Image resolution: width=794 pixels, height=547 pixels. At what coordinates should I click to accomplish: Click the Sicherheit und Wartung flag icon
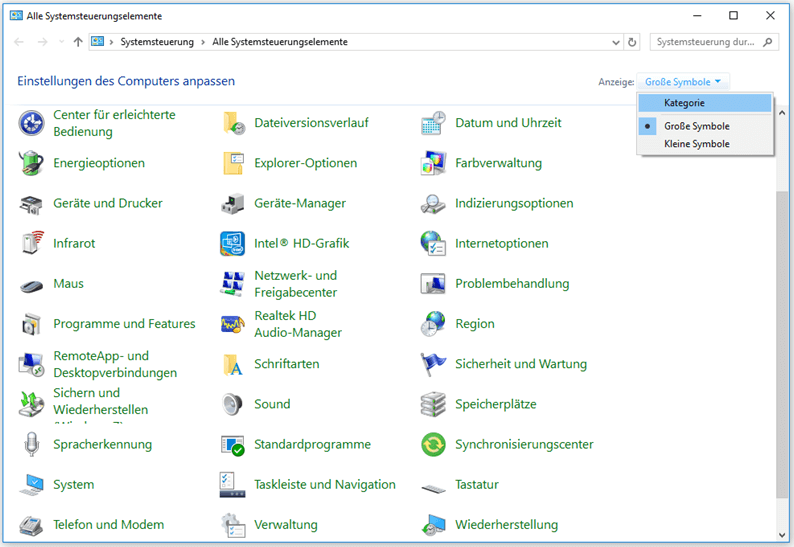(433, 364)
